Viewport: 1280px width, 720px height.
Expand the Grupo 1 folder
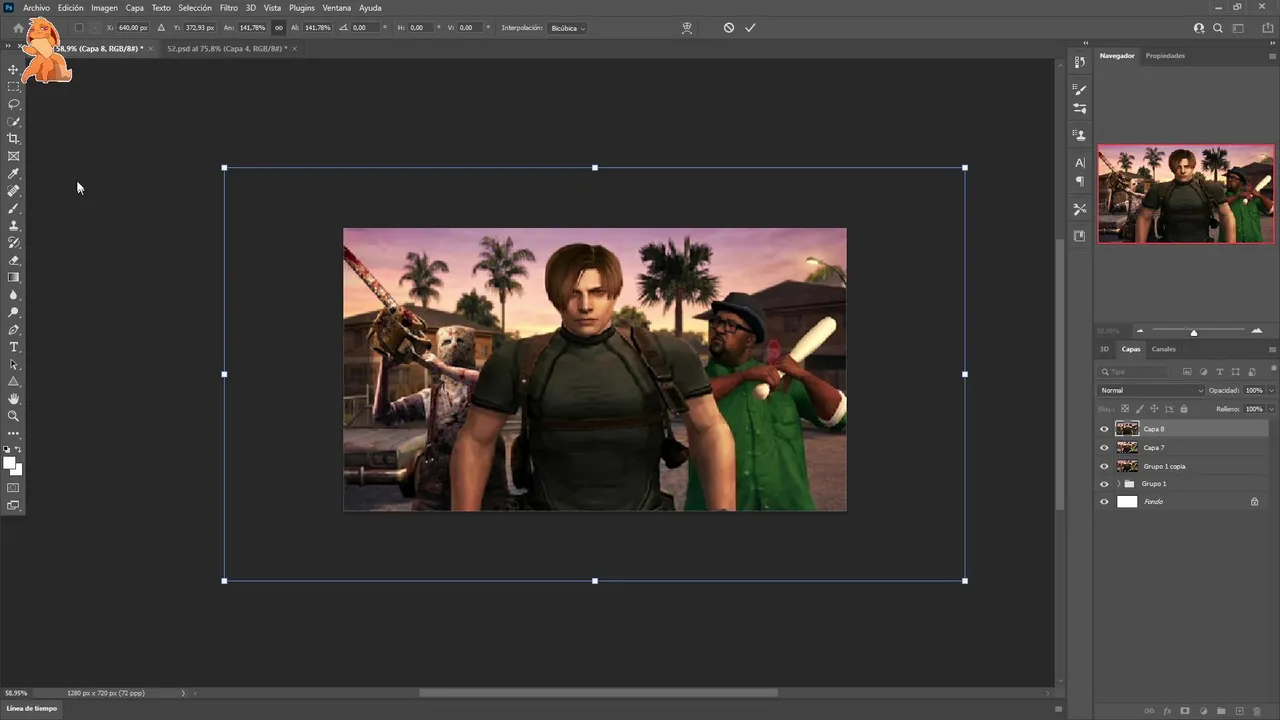[1118, 484]
